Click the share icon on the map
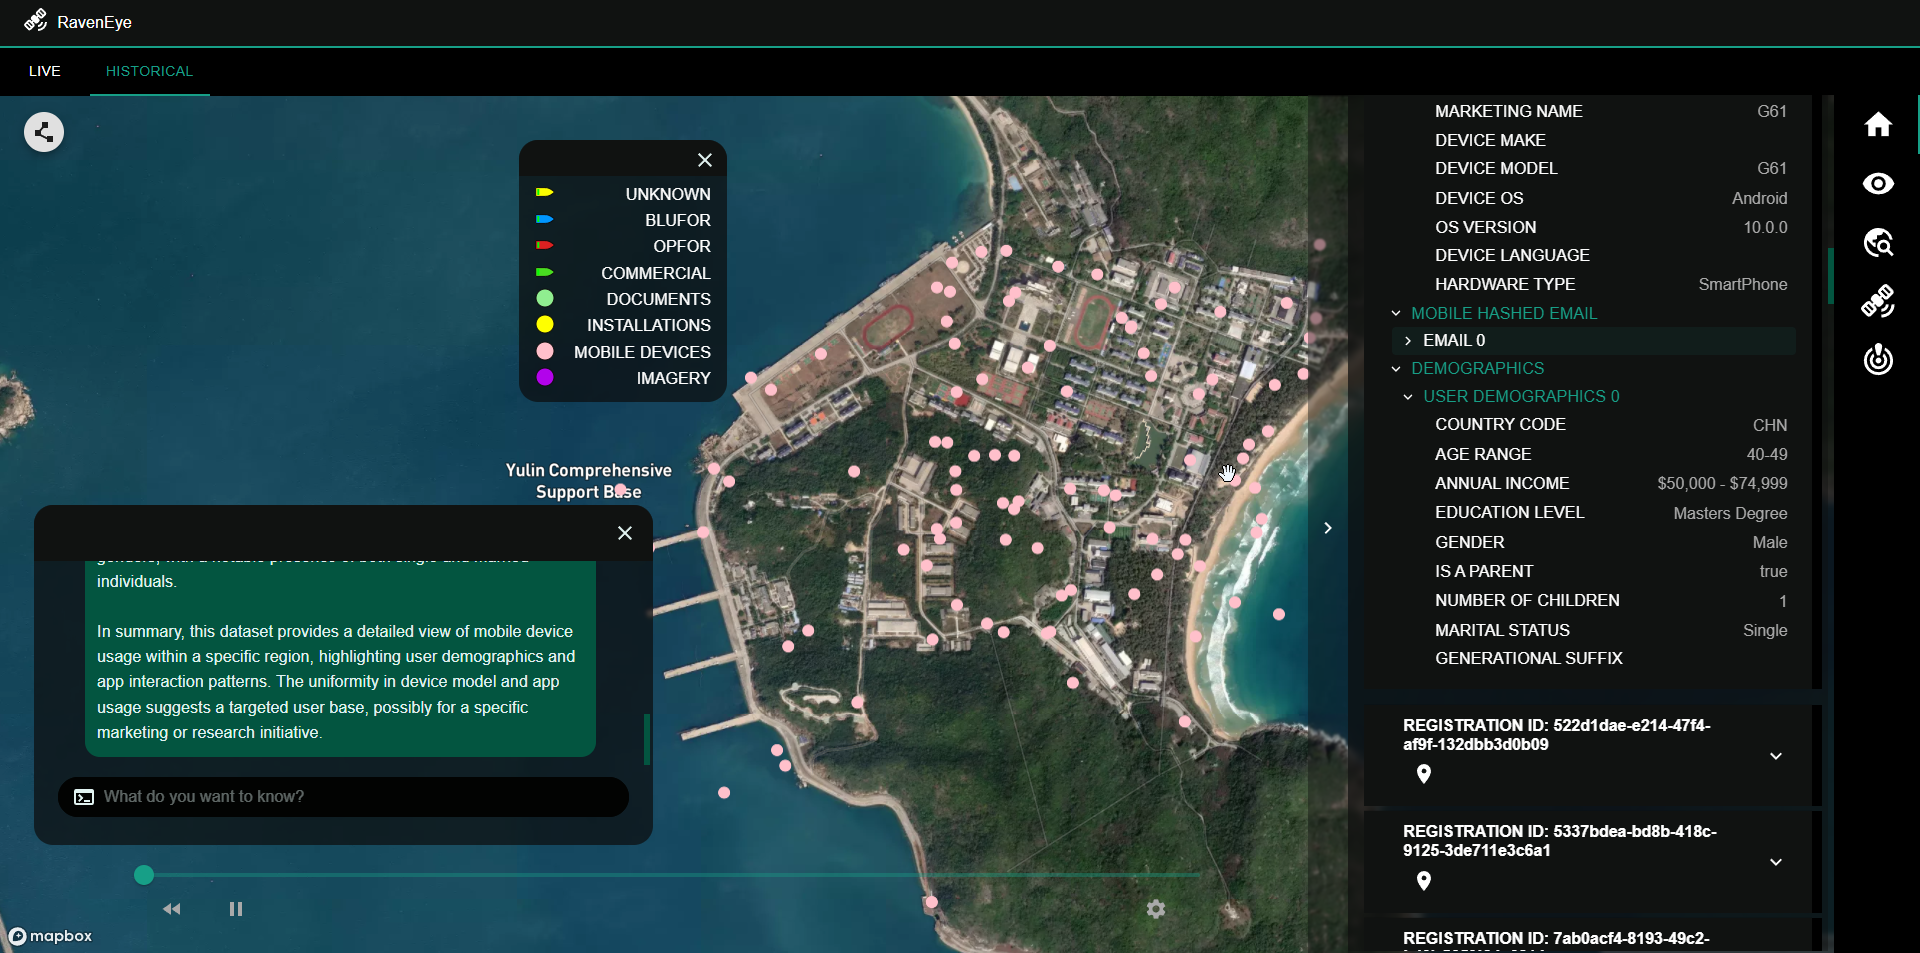The image size is (1920, 953). (x=44, y=132)
